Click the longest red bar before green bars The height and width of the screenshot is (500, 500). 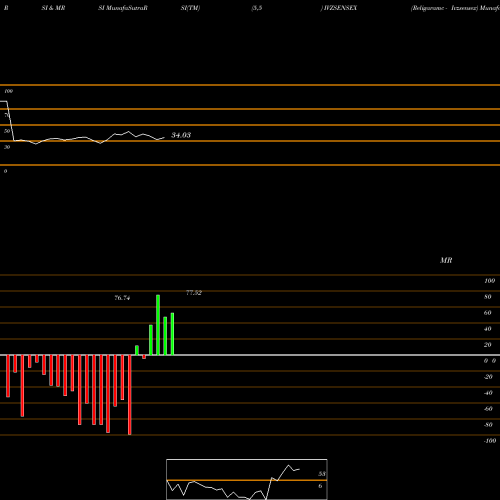tap(130, 395)
